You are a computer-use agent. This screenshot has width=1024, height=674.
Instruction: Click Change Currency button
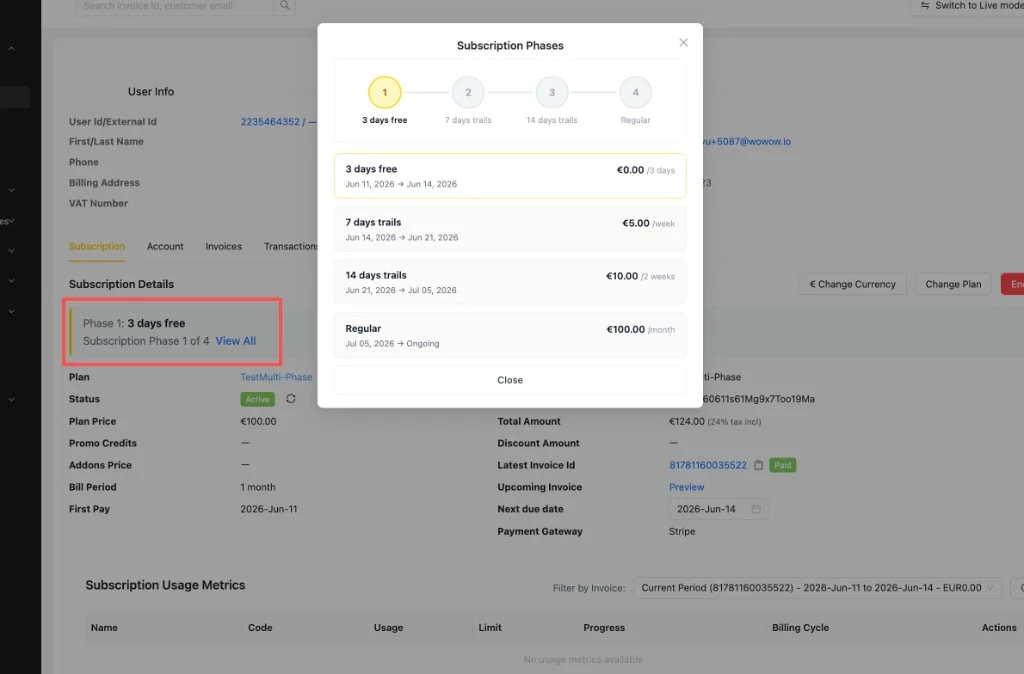(852, 284)
